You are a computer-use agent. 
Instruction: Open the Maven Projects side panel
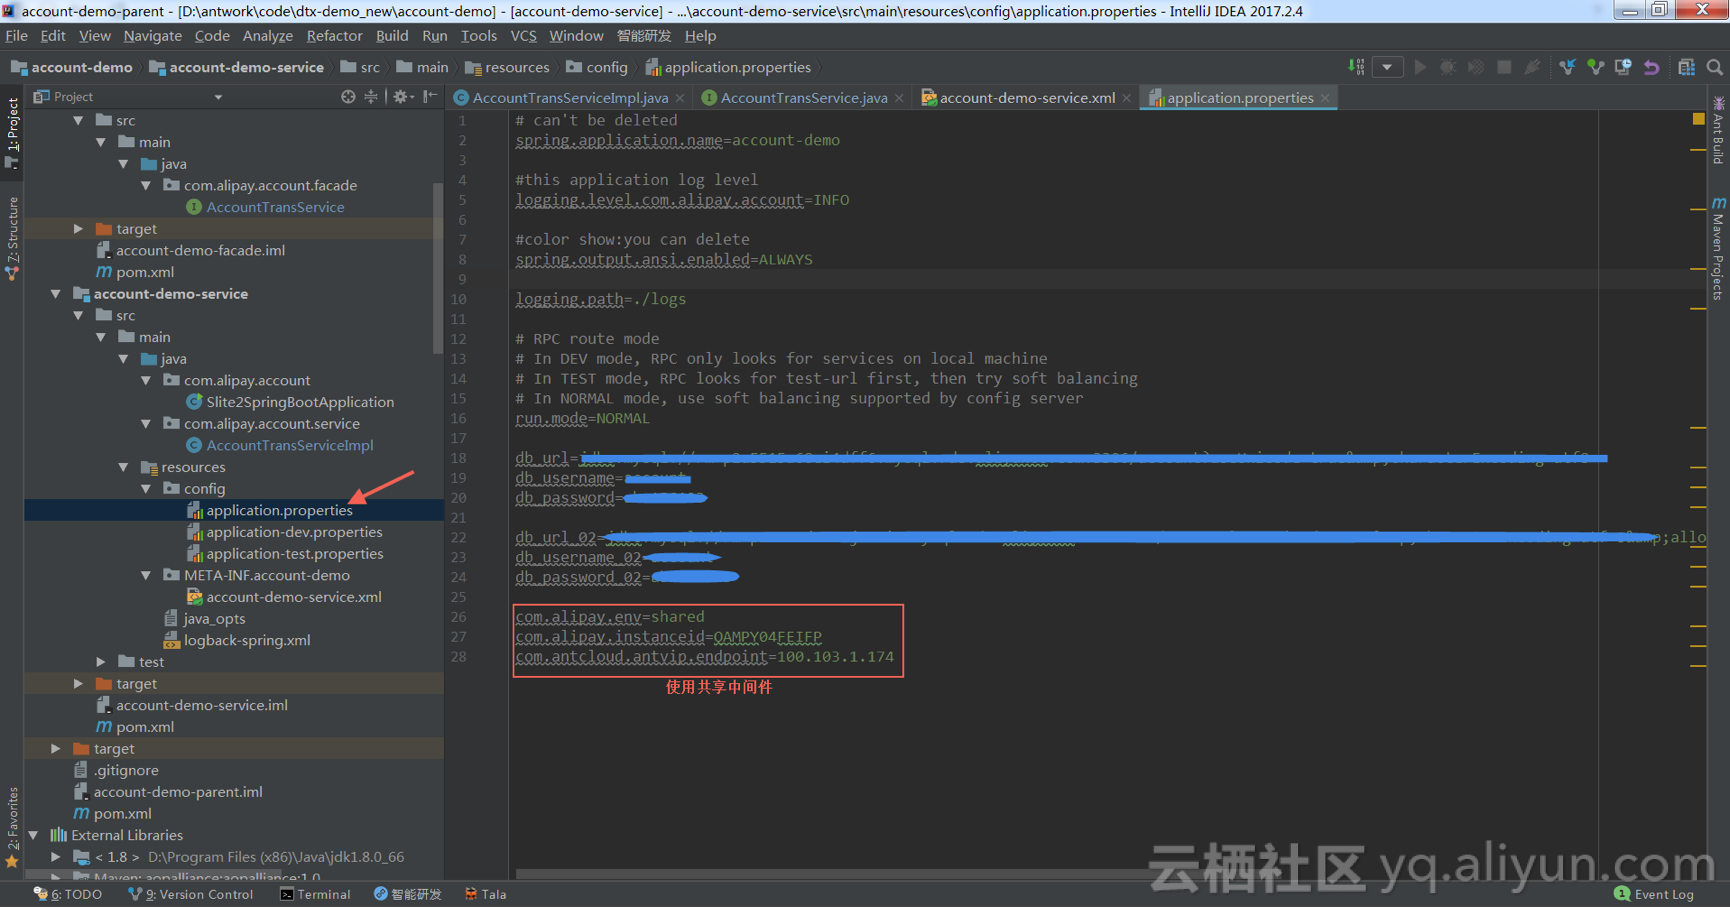point(1718,248)
